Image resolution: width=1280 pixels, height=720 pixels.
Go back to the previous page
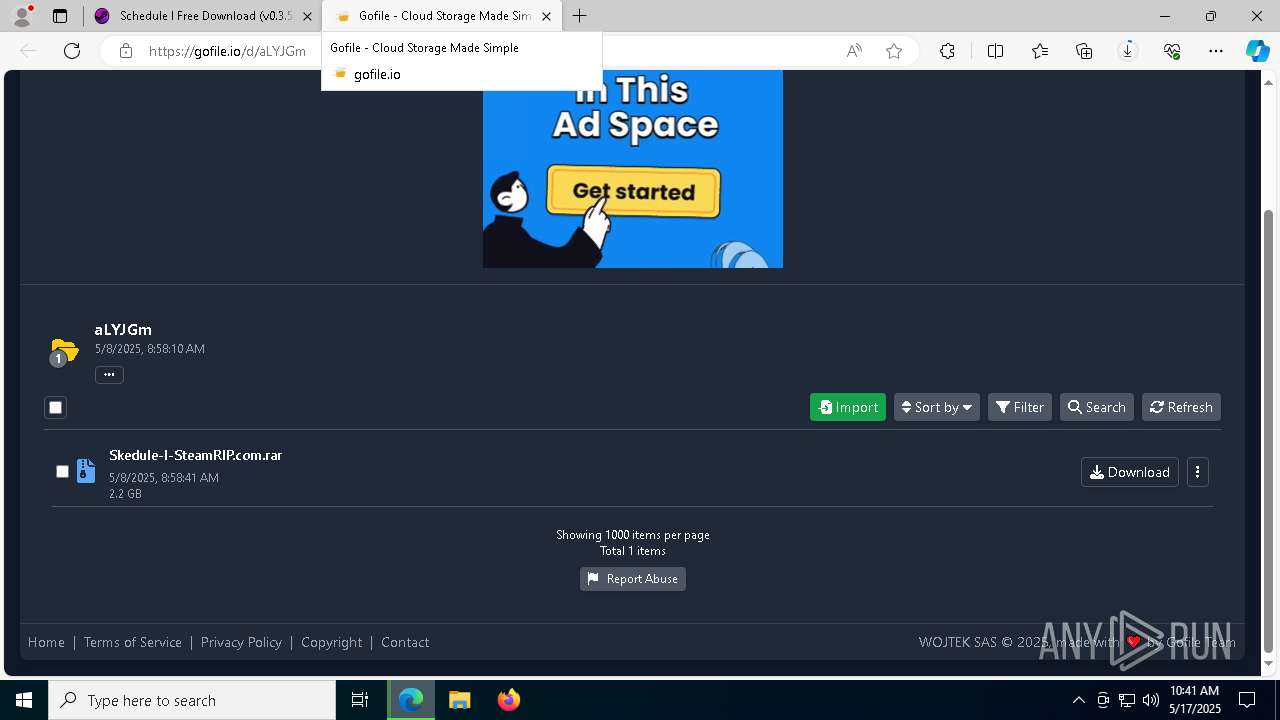[x=28, y=51]
